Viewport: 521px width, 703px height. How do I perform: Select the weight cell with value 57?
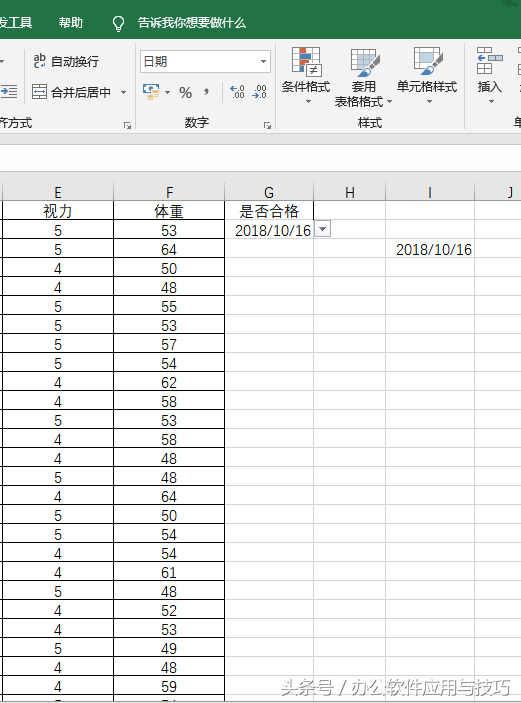(169, 344)
